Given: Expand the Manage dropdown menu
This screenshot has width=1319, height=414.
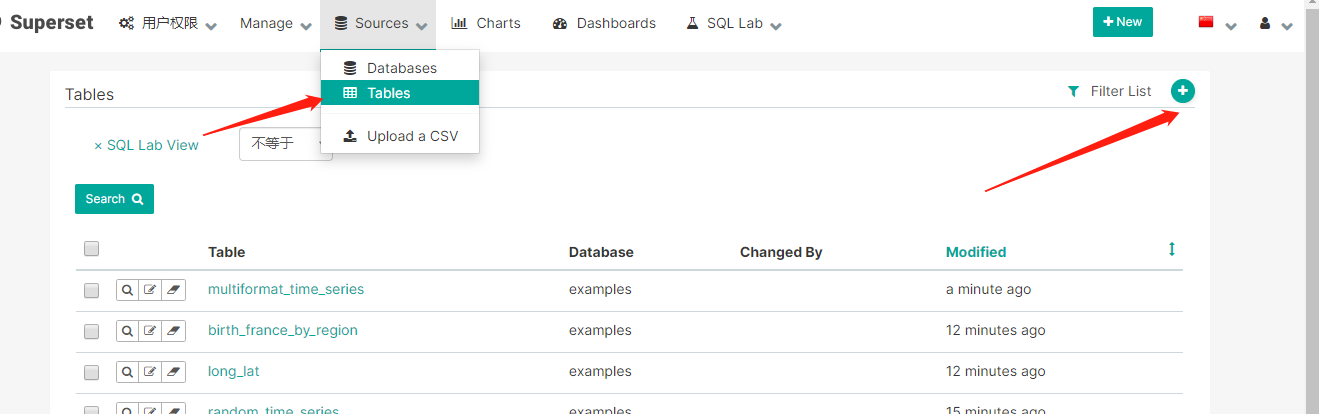Looking at the screenshot, I should point(276,23).
